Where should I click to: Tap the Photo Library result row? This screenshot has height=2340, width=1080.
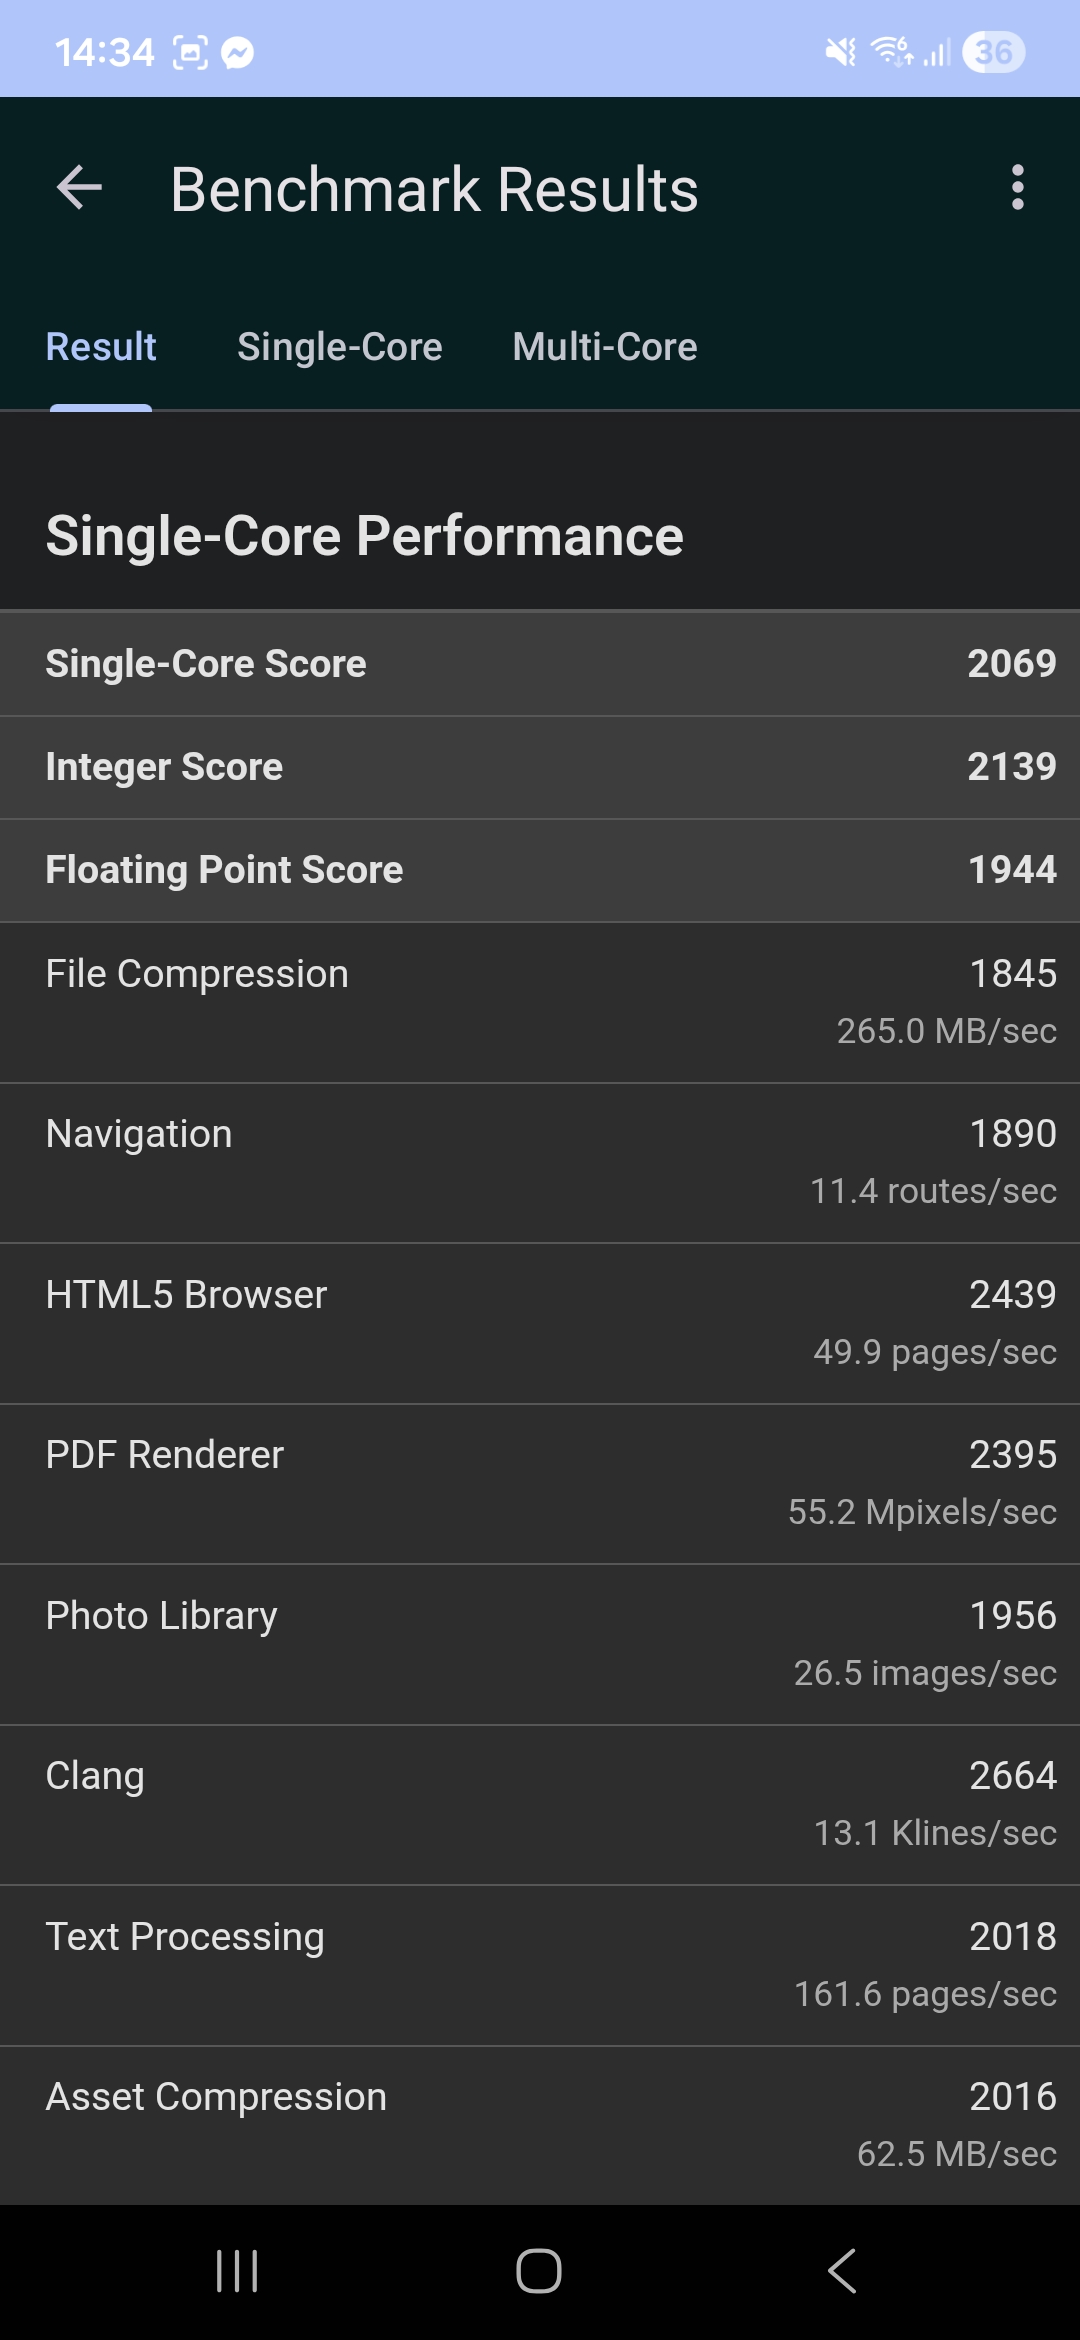pos(540,1644)
